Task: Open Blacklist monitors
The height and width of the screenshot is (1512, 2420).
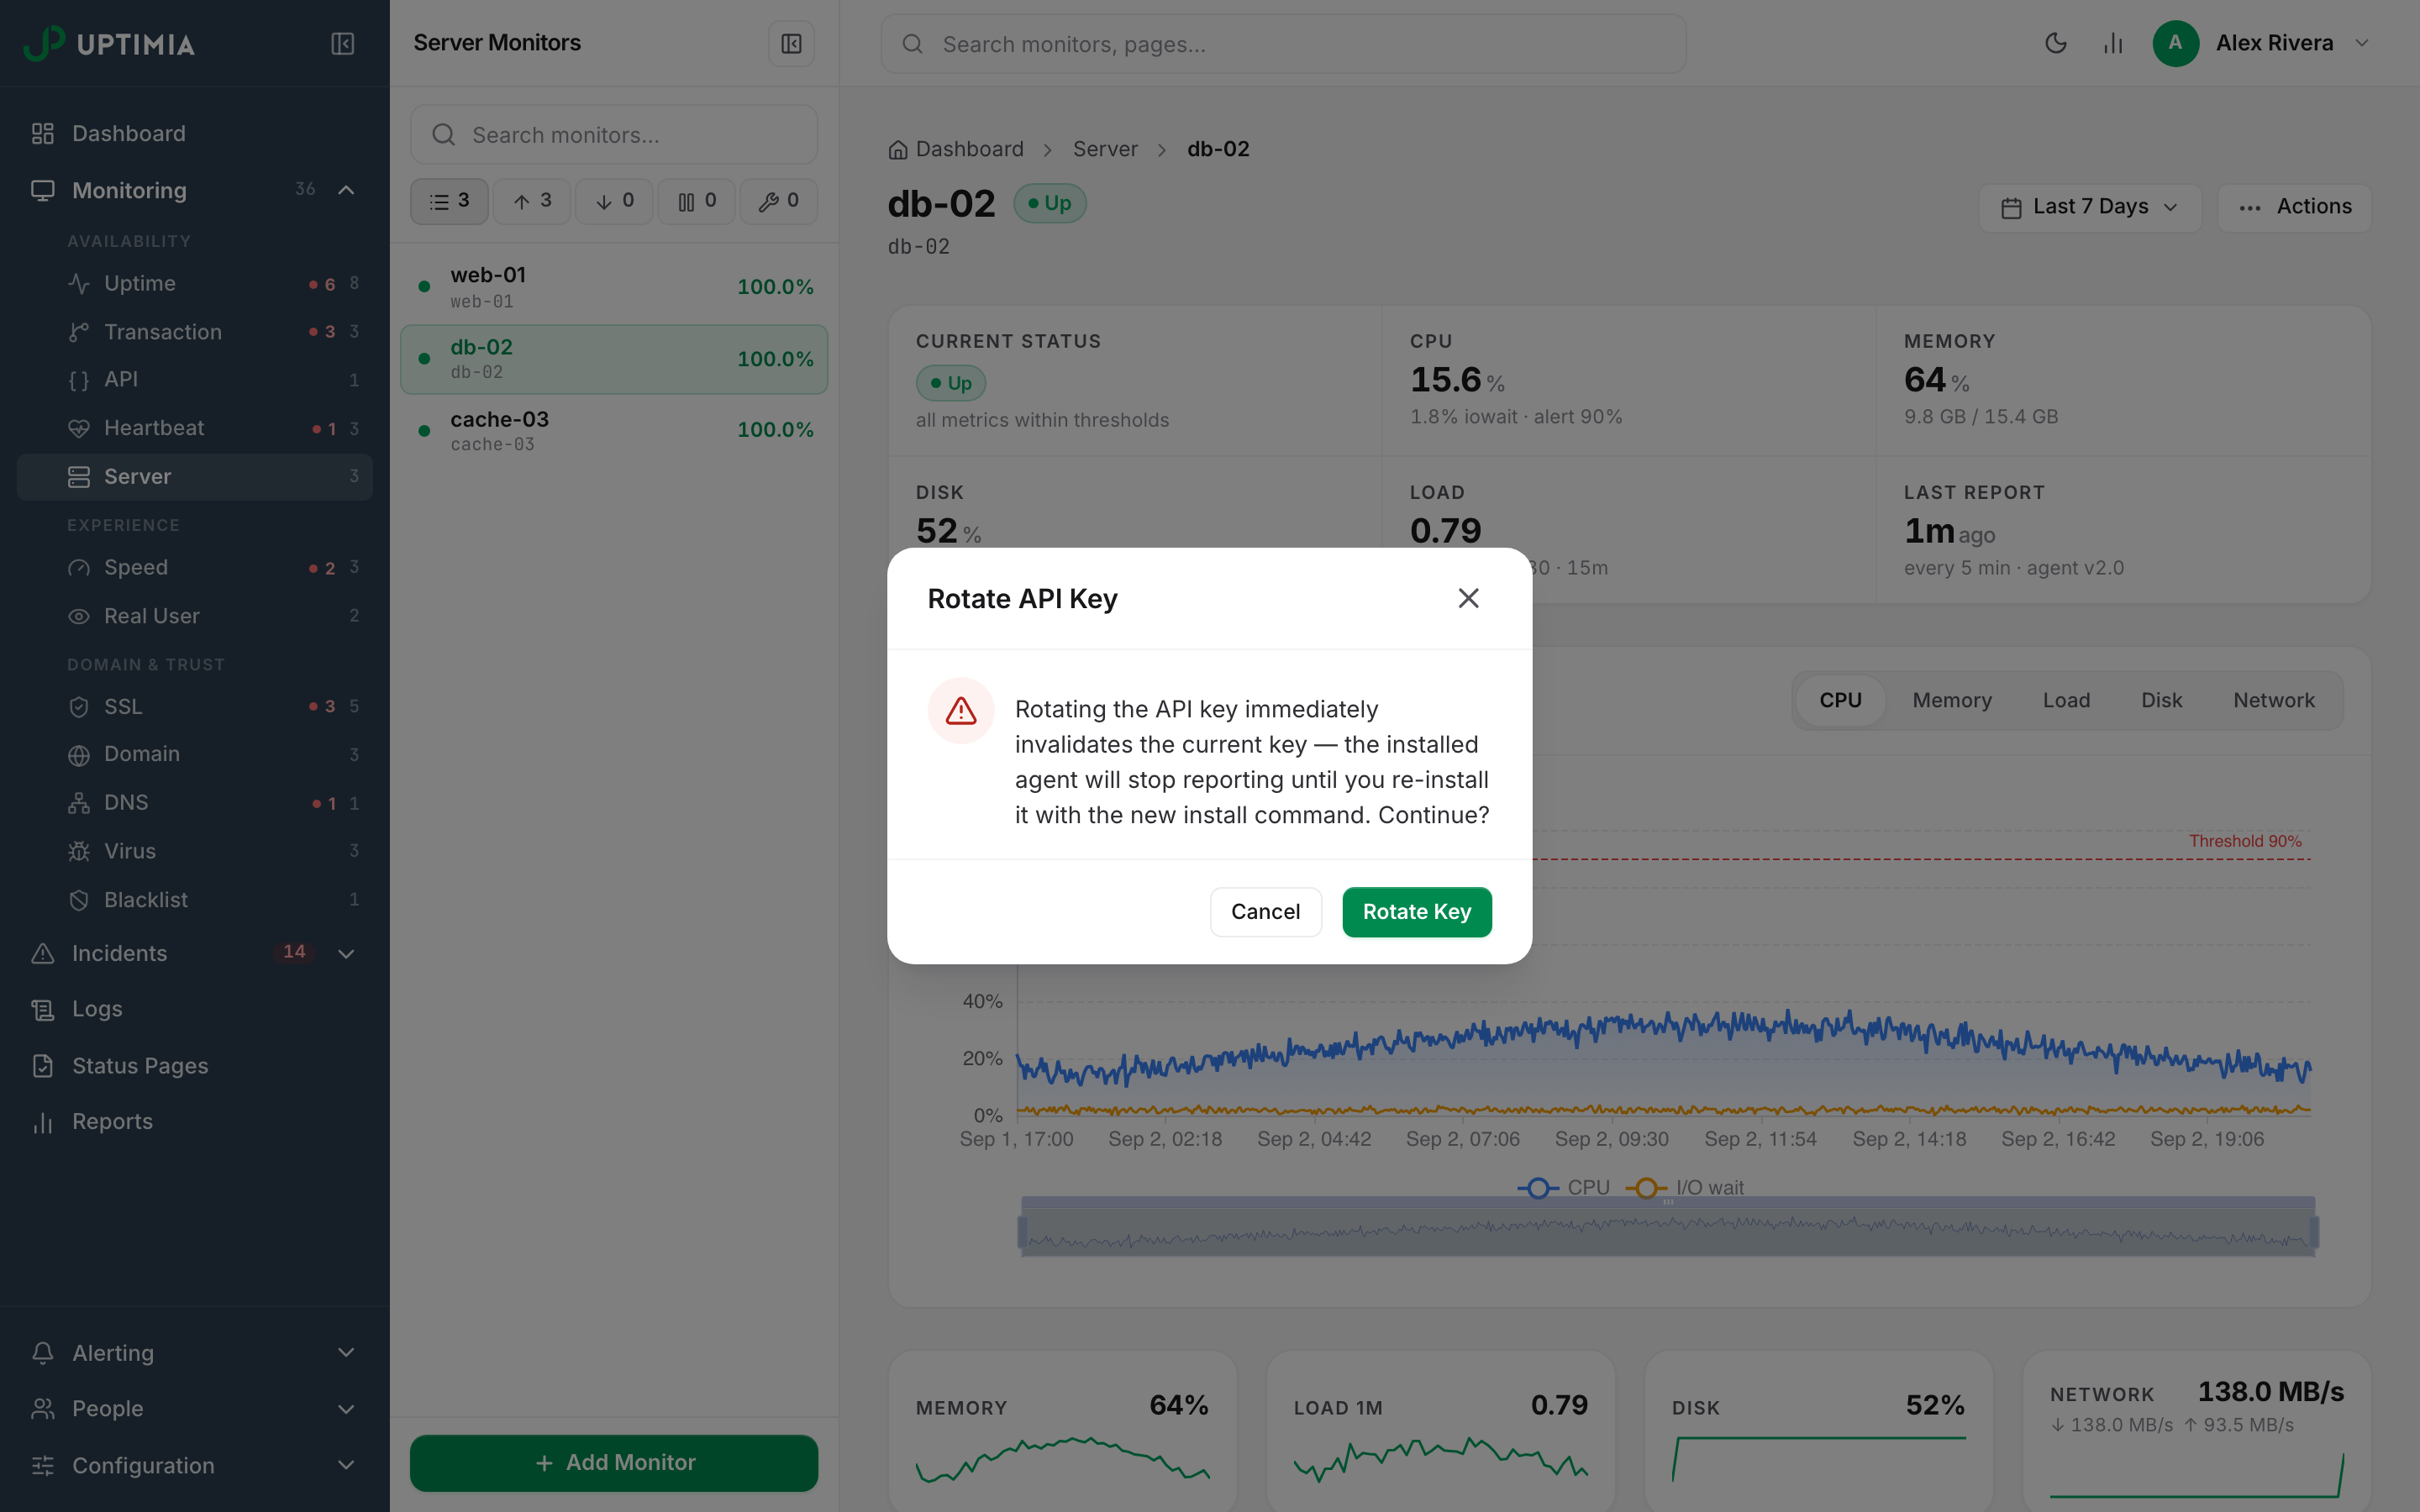Action: coord(195,899)
